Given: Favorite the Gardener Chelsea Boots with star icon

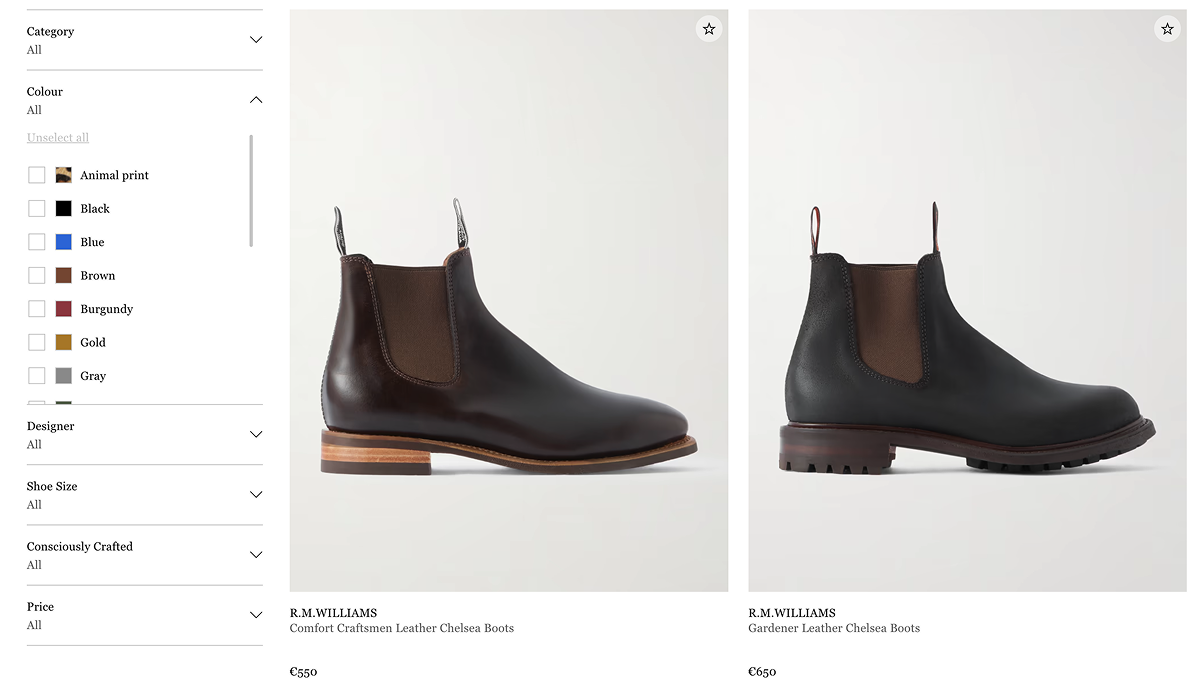Looking at the screenshot, I should [x=1167, y=29].
